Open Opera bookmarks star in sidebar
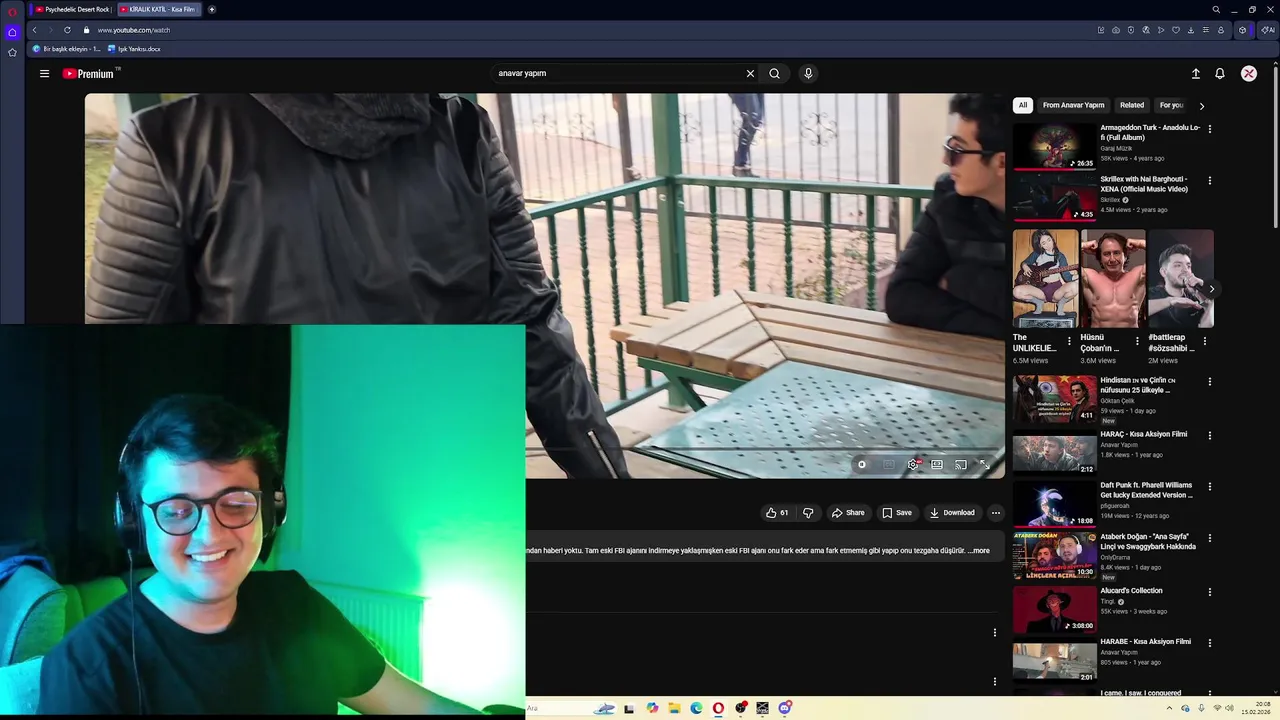The width and height of the screenshot is (1280, 720). click(x=12, y=52)
